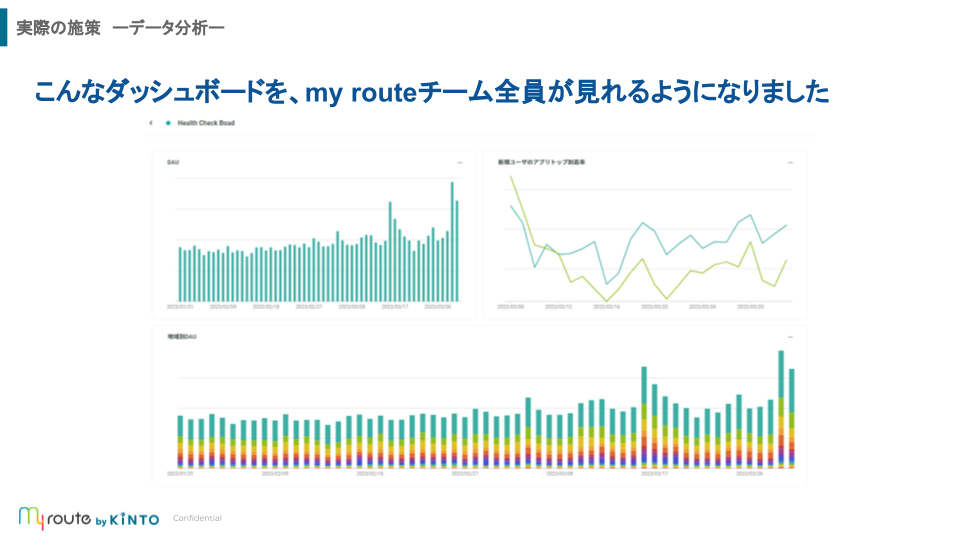Click the teal dot icon before Health Check Boad
960x540 pixels.
[168, 123]
